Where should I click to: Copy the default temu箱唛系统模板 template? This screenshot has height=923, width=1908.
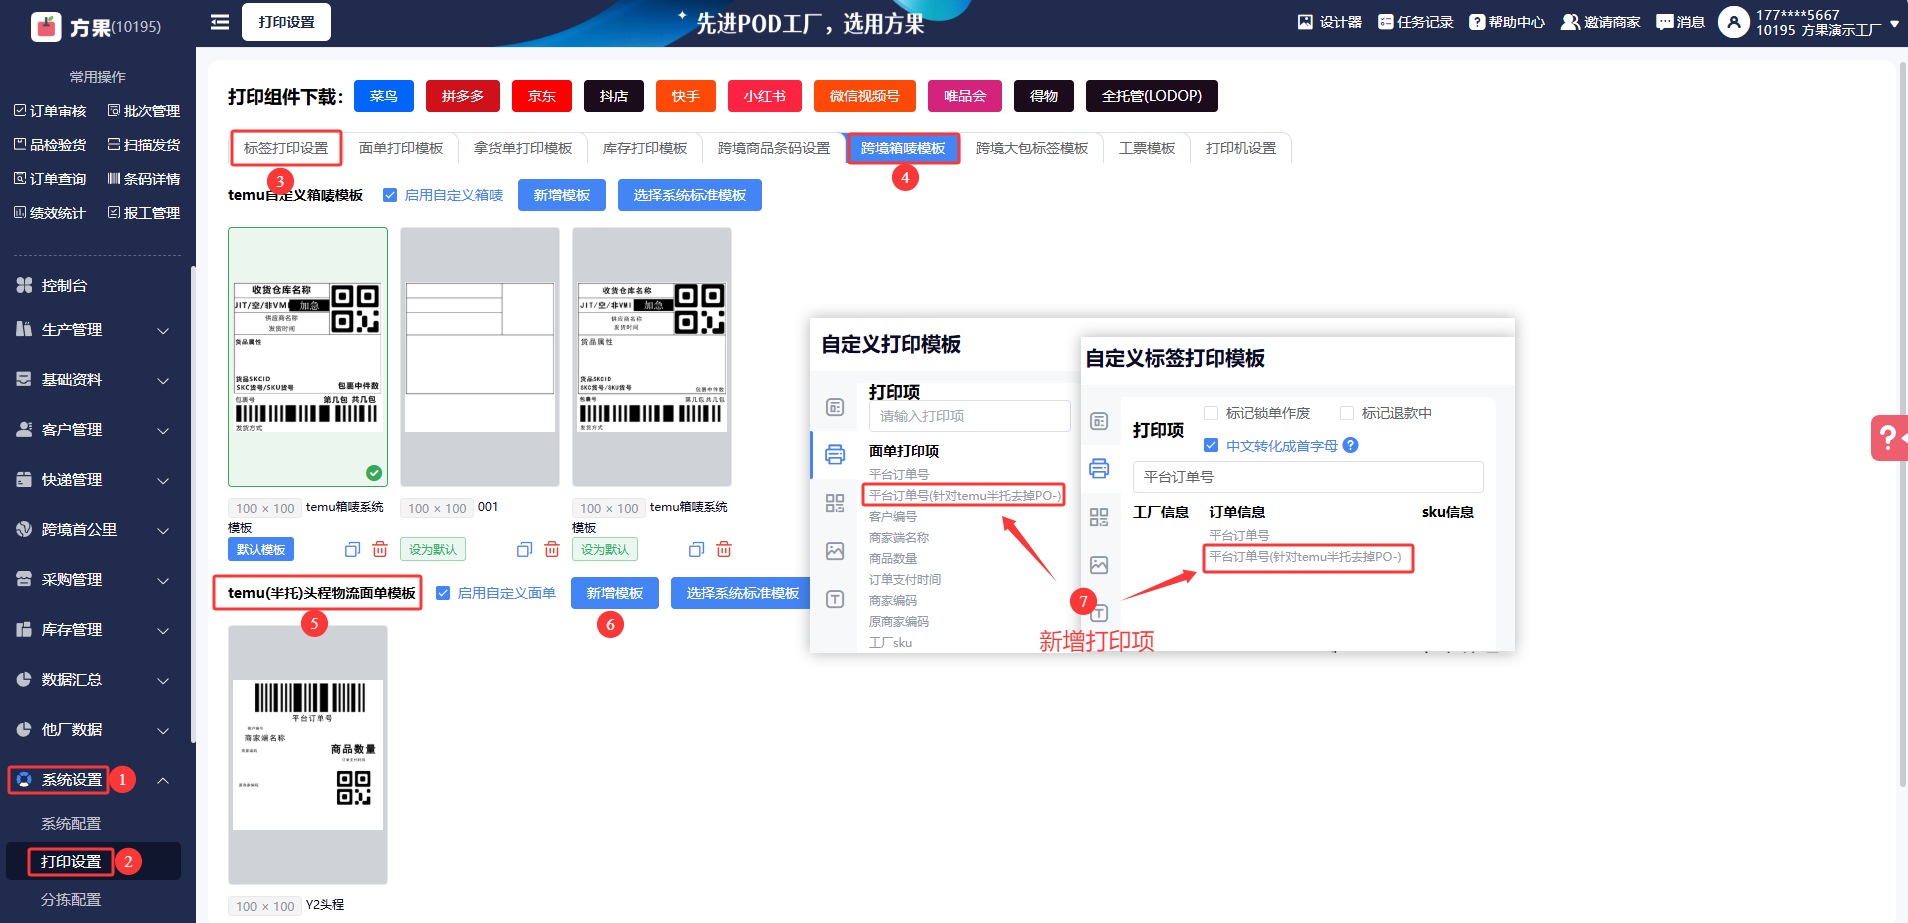[x=352, y=550]
